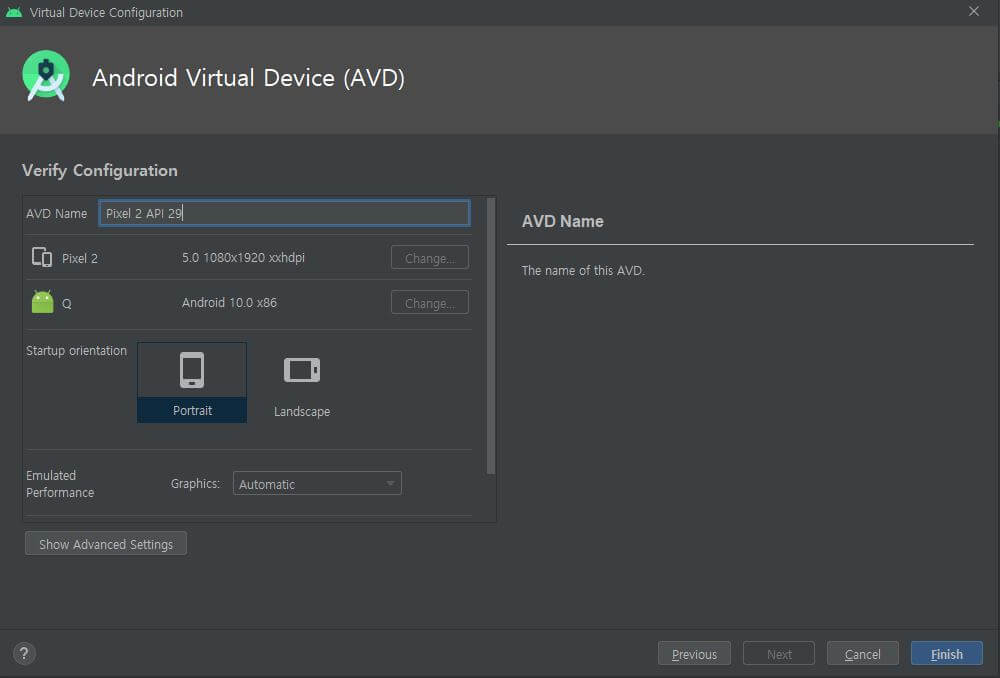
Task: Click the green Android Q release icon
Action: pos(41,302)
